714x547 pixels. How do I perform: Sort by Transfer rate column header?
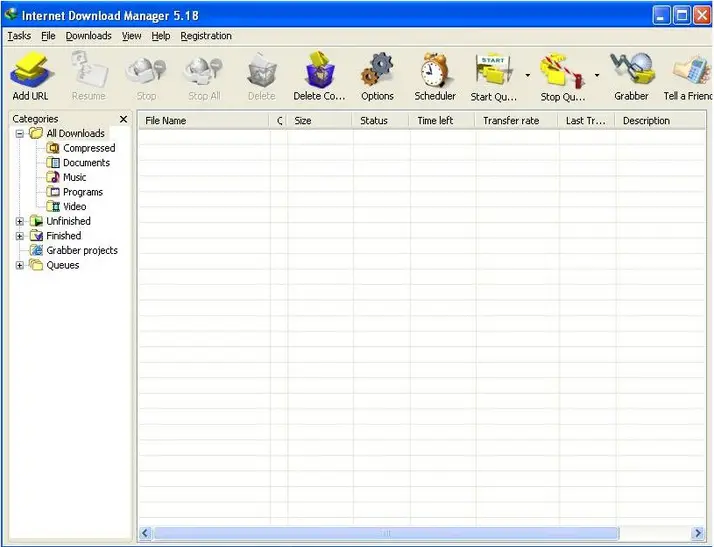point(517,121)
